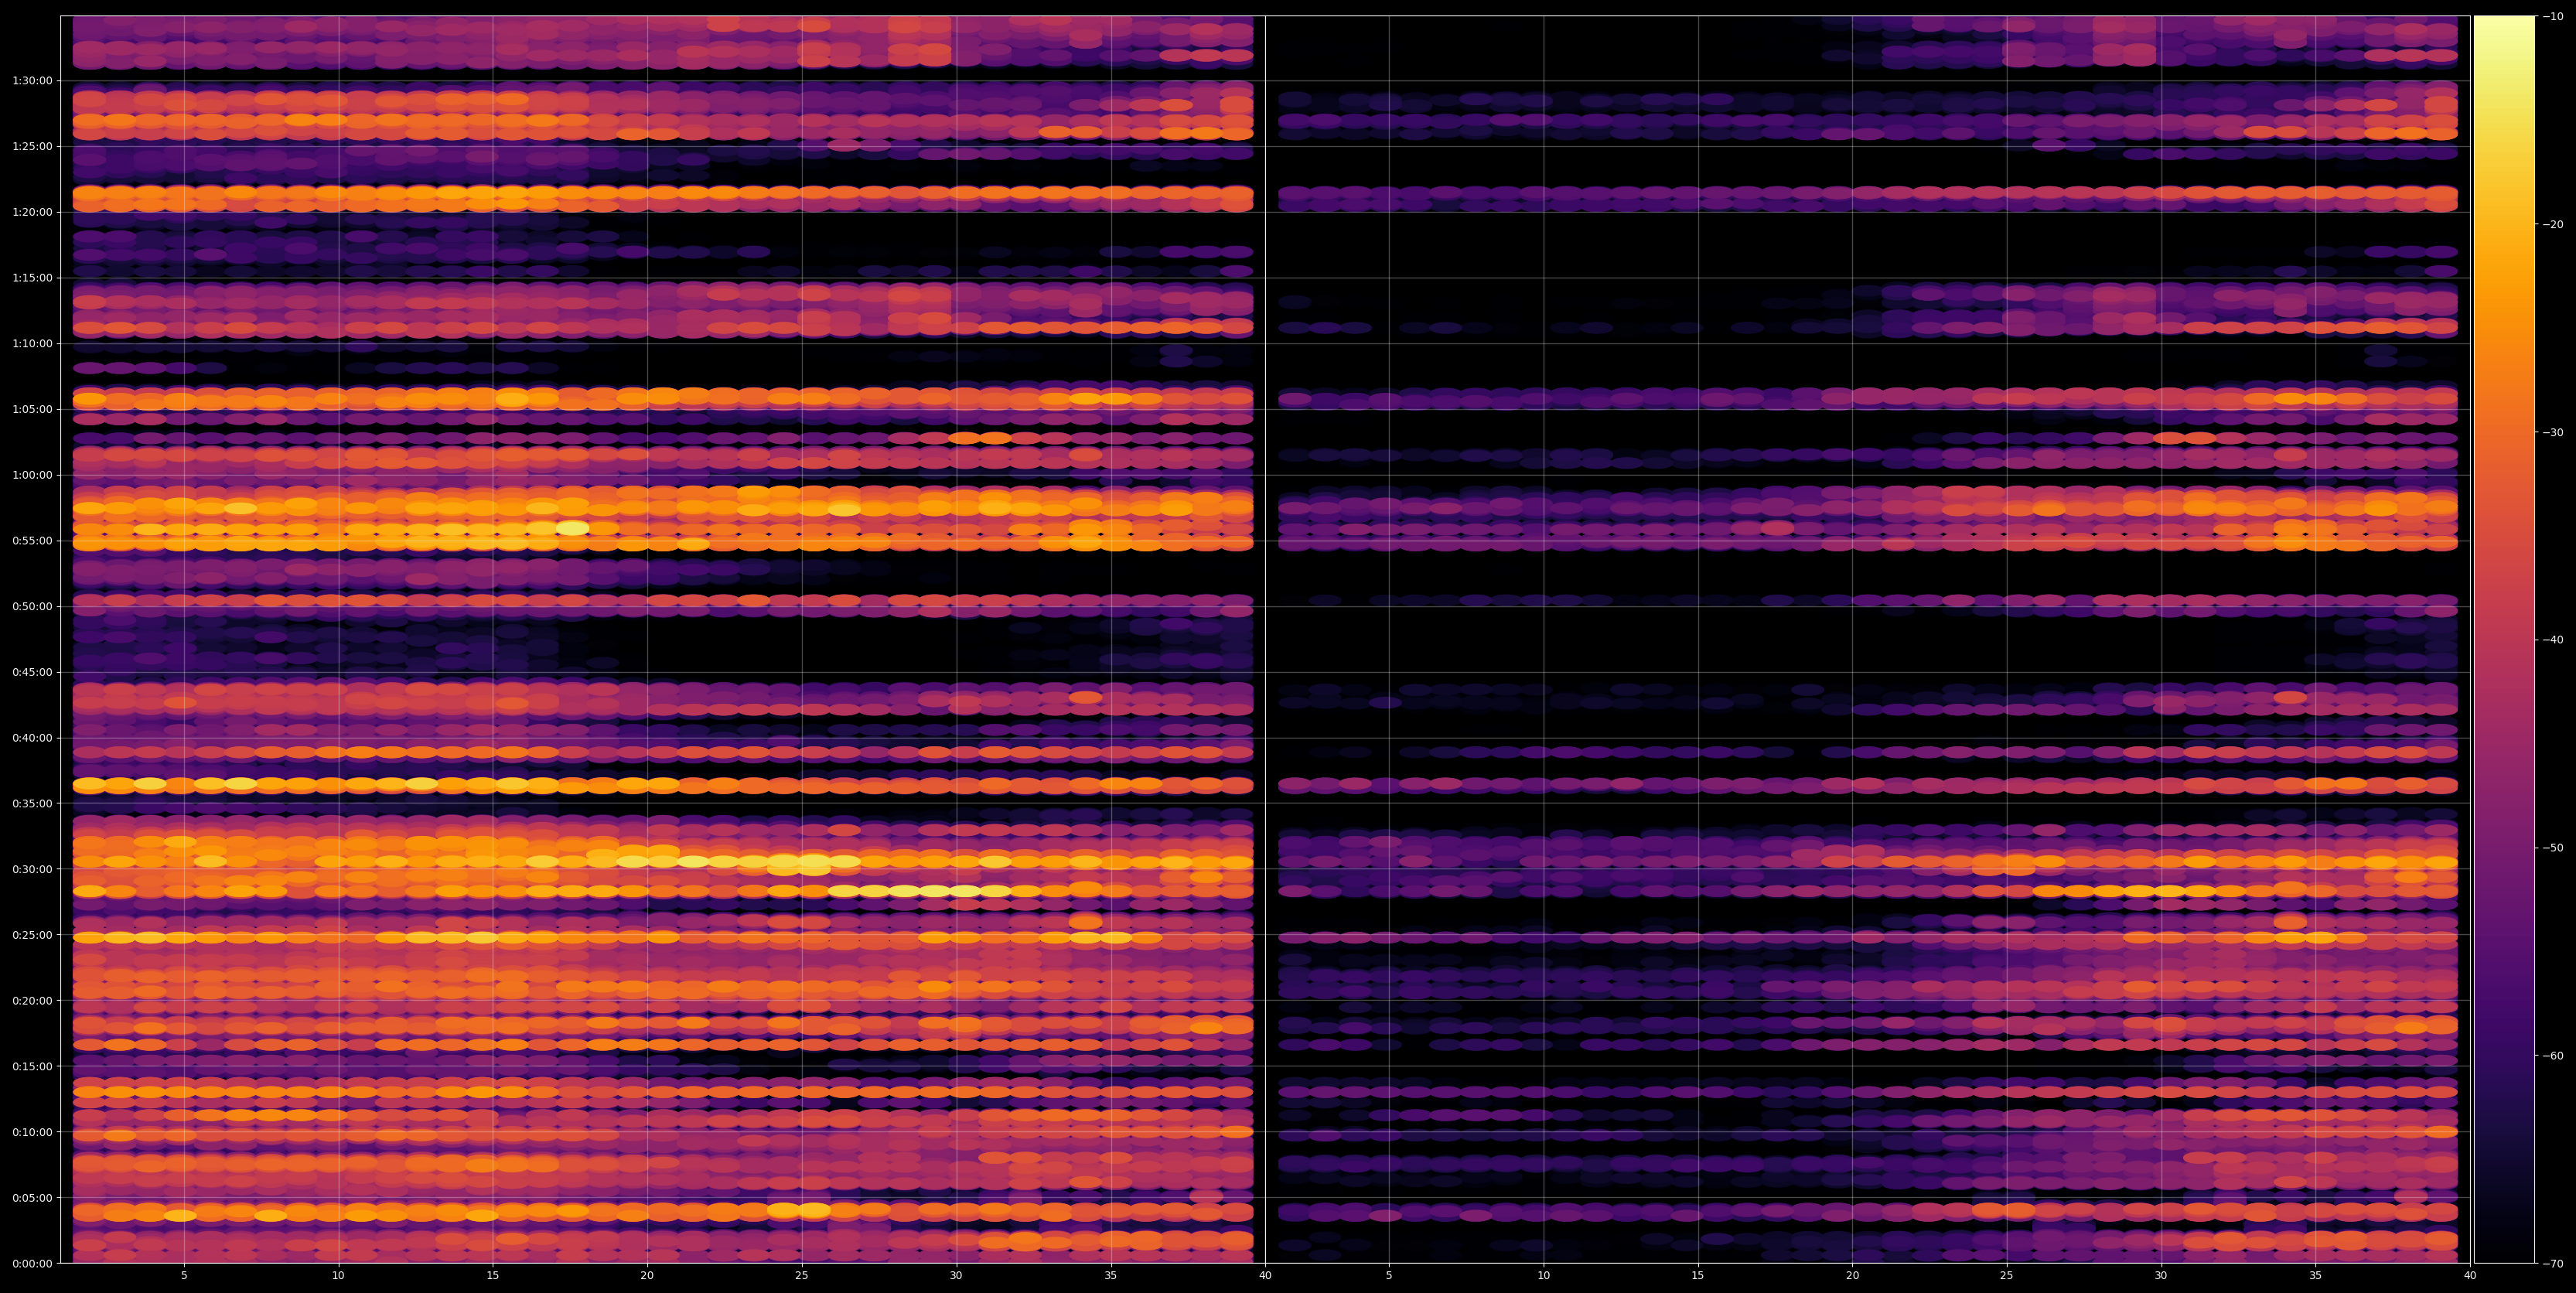Click the 1:00:00 y-axis tick label
The image size is (2576, 1293).
tap(32, 475)
